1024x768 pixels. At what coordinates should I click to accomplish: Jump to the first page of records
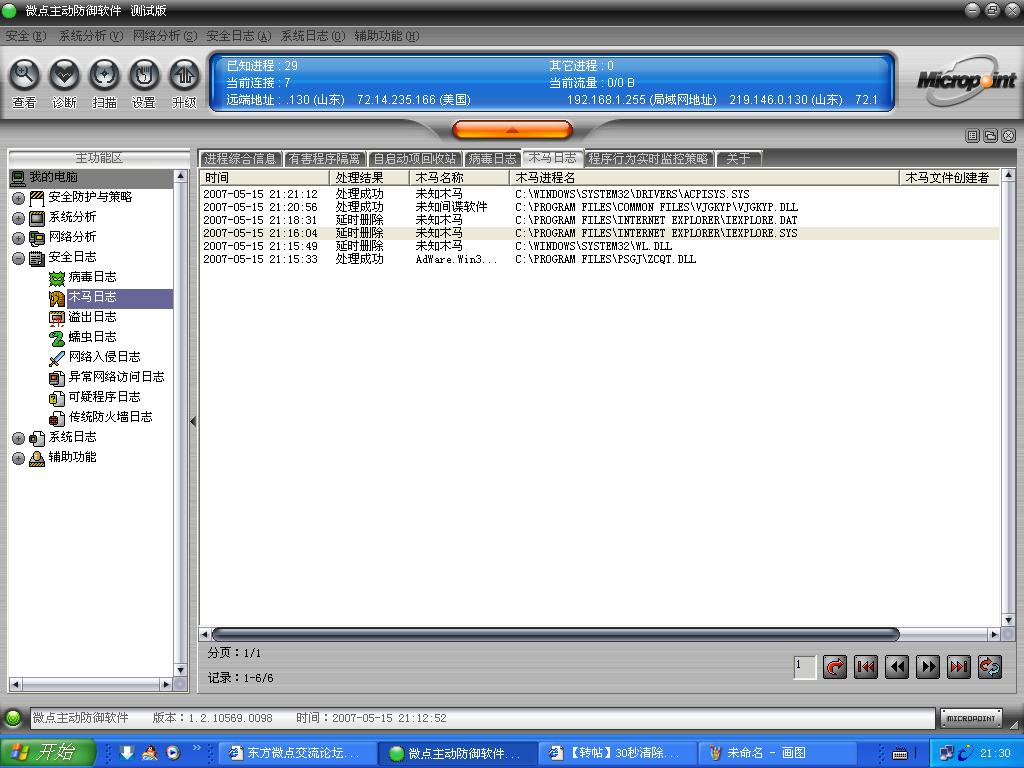click(x=866, y=667)
